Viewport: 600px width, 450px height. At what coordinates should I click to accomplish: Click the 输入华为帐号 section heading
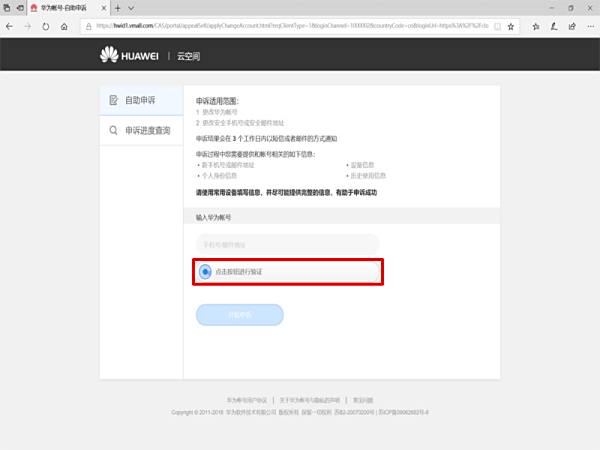pos(214,217)
